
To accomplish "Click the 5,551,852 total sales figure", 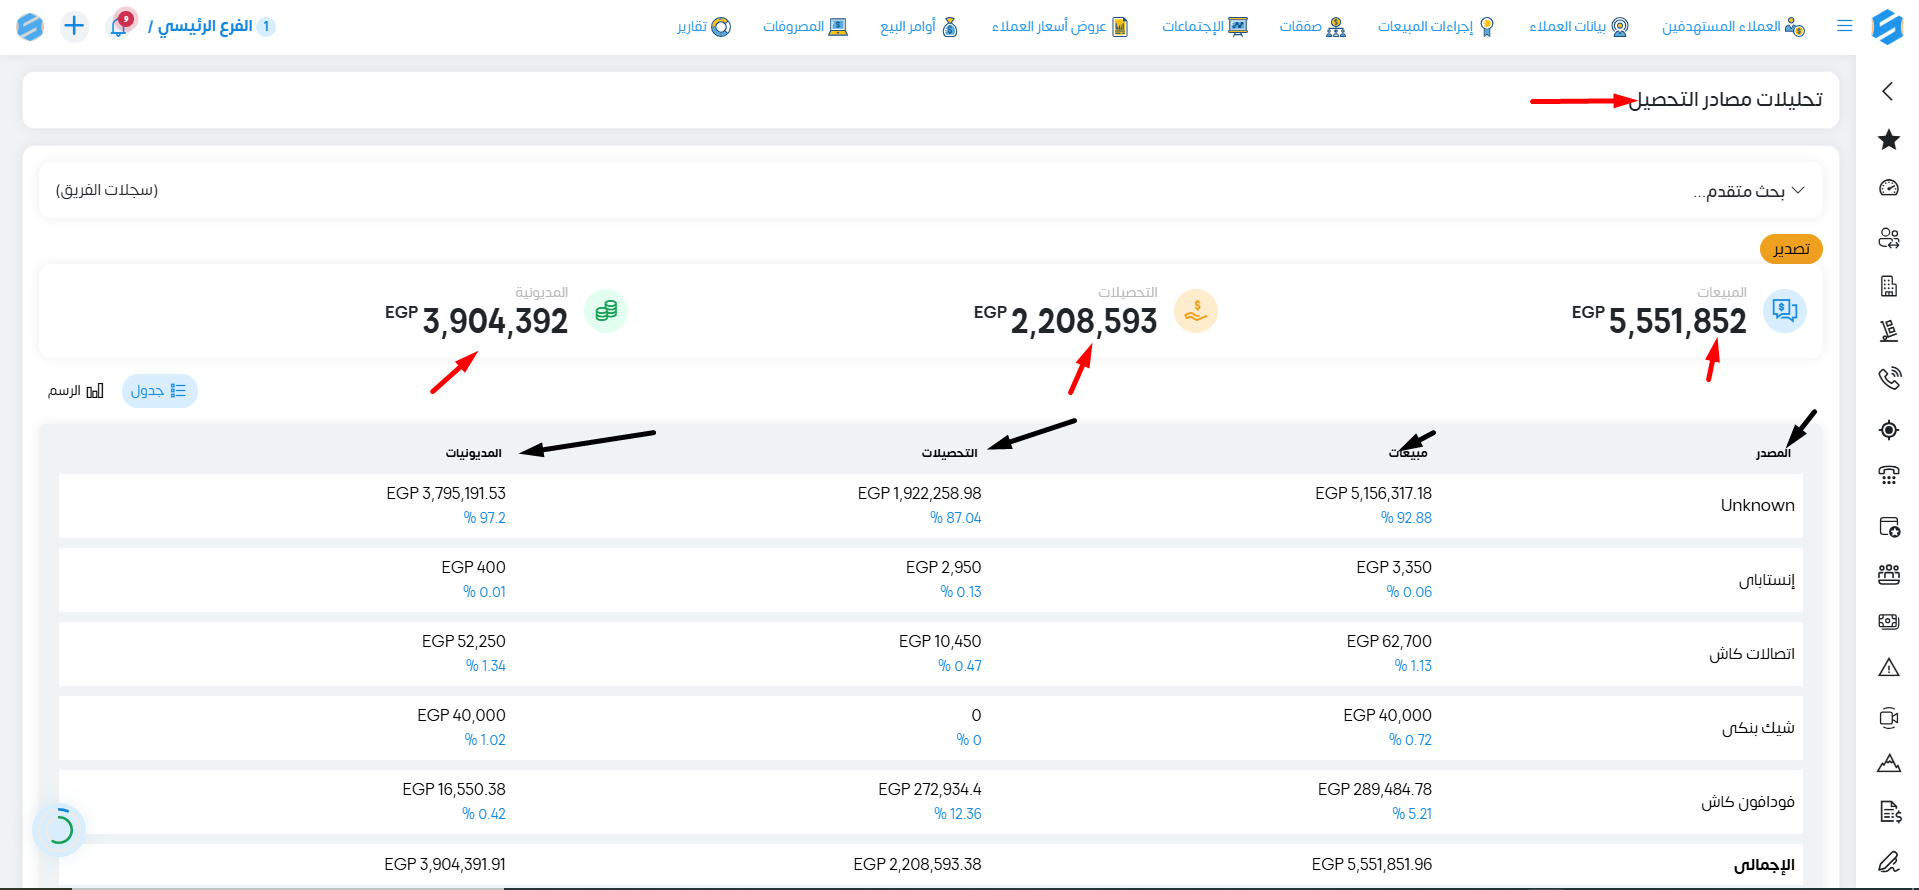I will 1677,322.
